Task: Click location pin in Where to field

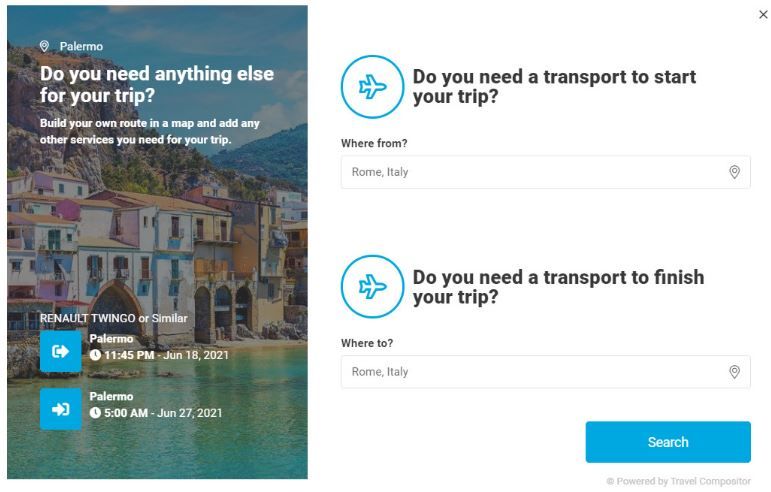Action: click(x=734, y=372)
